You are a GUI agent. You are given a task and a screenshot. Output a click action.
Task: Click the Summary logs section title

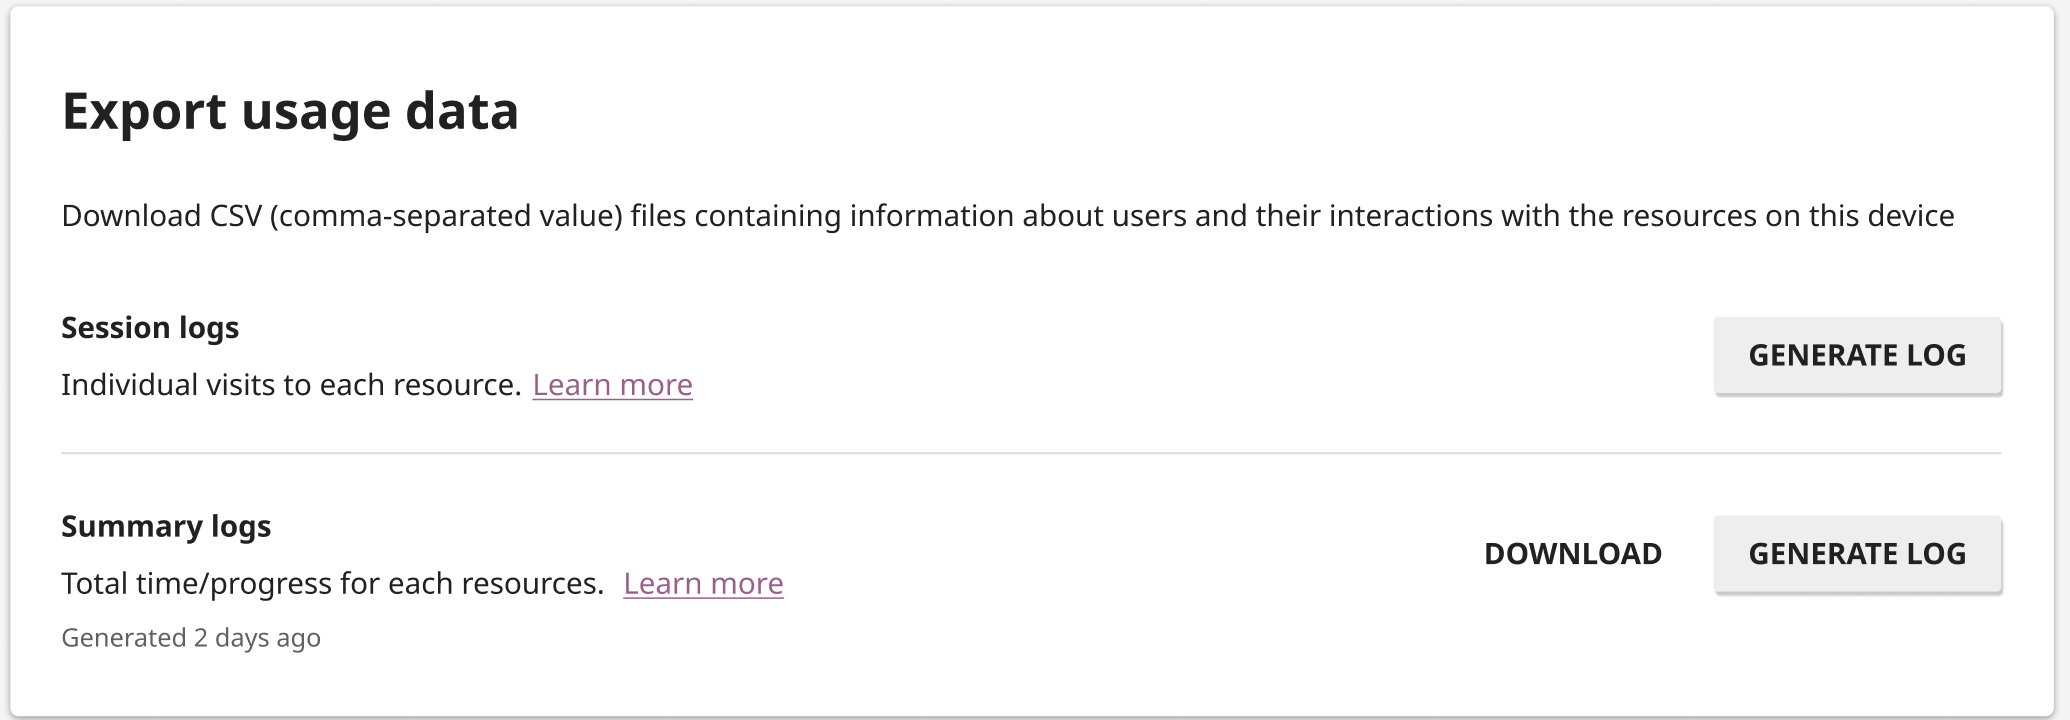tap(166, 526)
